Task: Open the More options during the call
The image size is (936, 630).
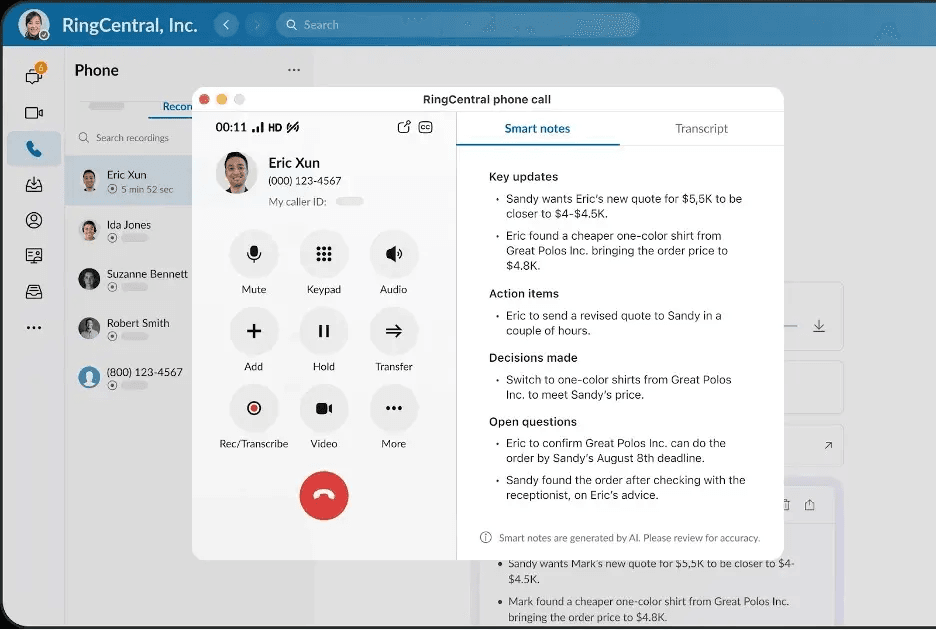Action: pyautogui.click(x=393, y=409)
